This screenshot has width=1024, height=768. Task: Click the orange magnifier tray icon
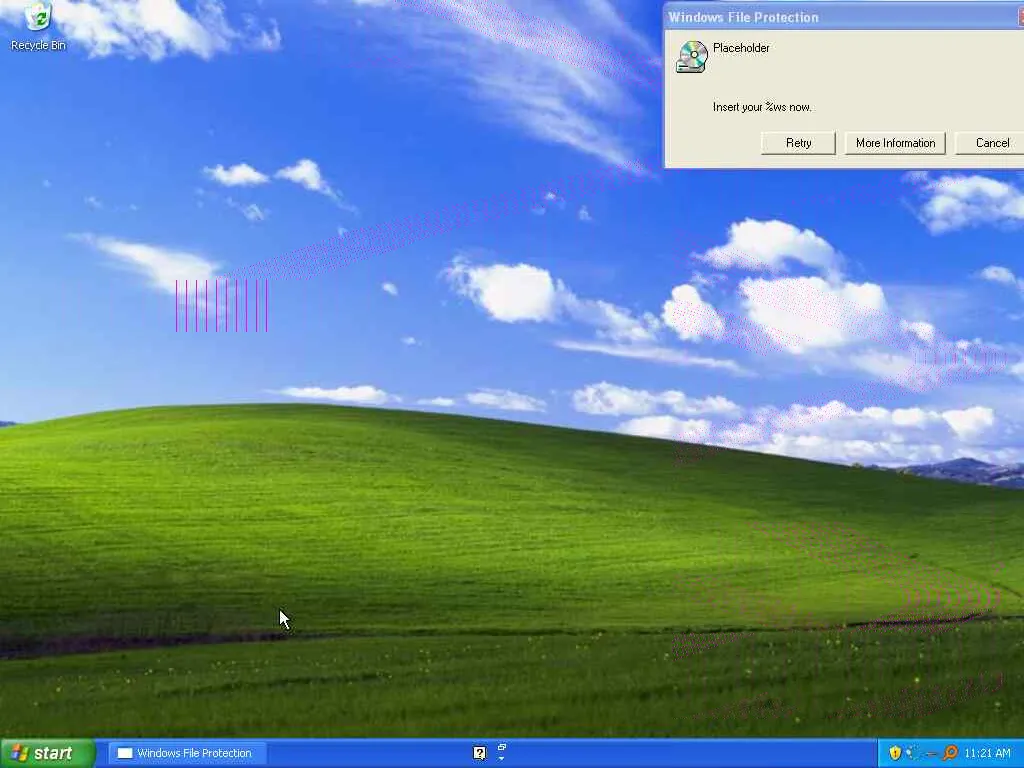950,753
